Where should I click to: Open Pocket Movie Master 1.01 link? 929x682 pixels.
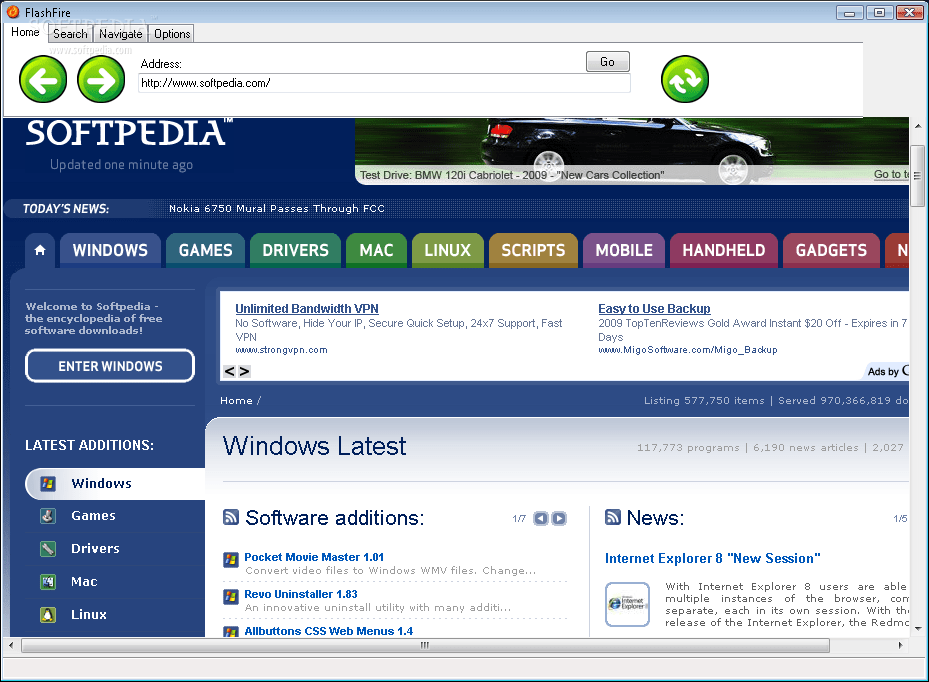pos(314,557)
